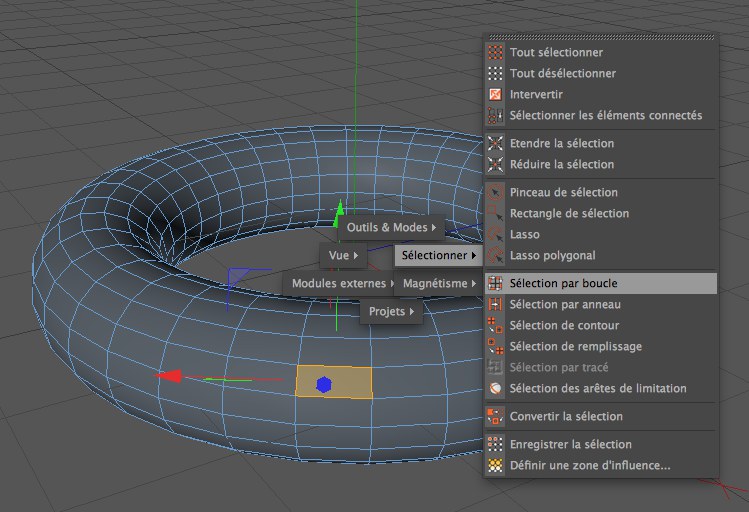Expand the Magnétisme submenu
This screenshot has width=749, height=512.
pos(439,284)
